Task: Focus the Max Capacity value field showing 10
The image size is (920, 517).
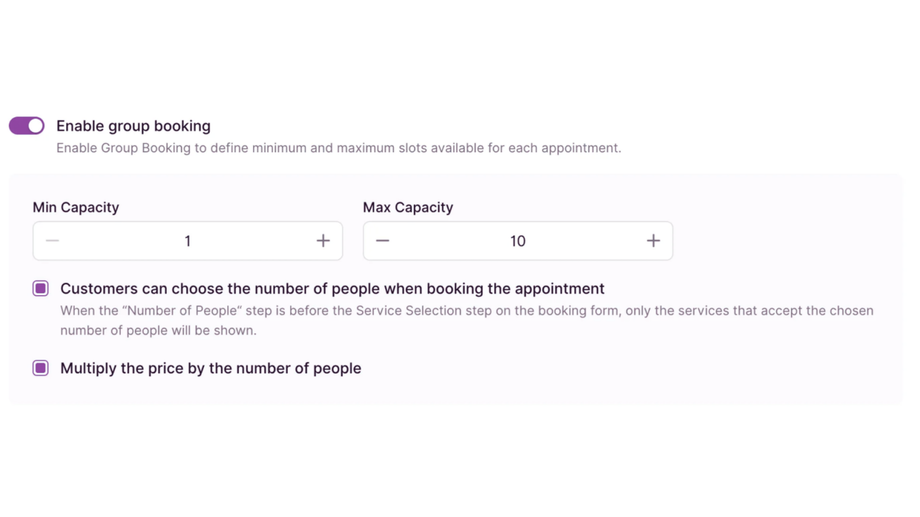Action: [517, 241]
